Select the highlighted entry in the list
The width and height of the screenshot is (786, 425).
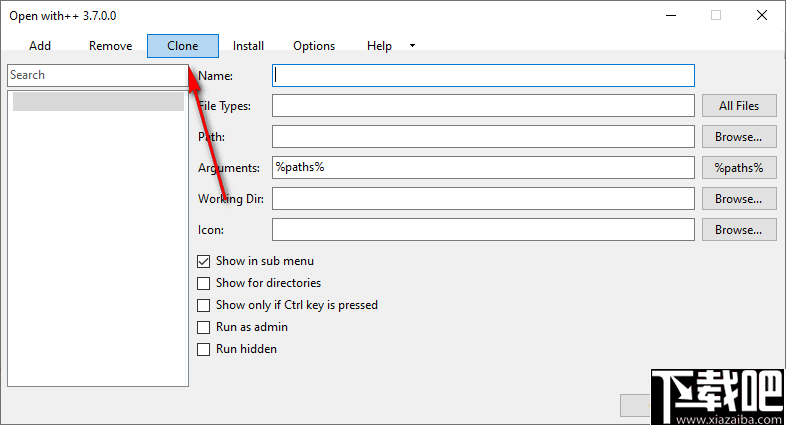98,102
